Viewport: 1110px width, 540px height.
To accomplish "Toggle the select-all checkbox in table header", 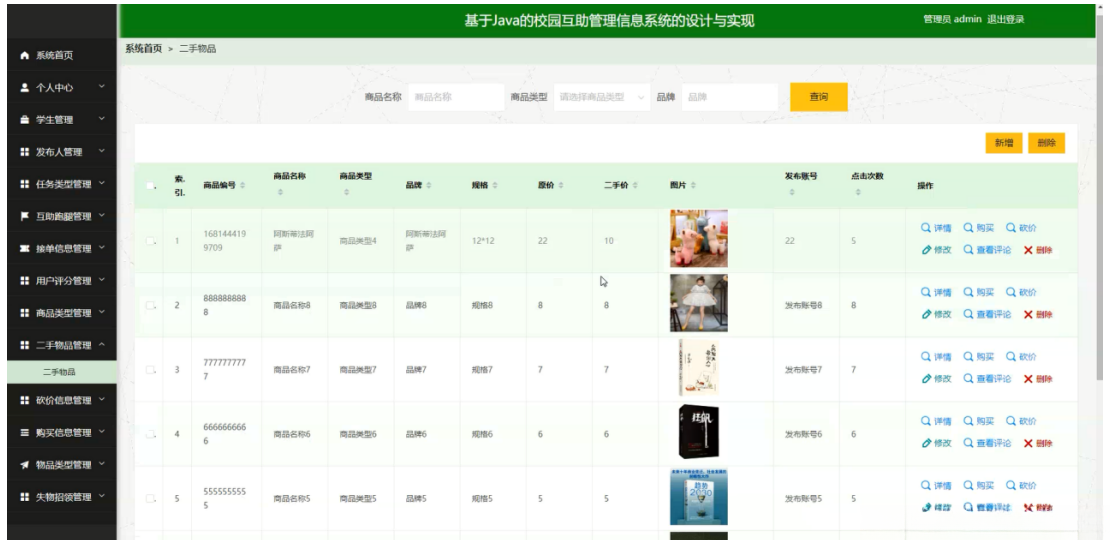I will tap(150, 186).
